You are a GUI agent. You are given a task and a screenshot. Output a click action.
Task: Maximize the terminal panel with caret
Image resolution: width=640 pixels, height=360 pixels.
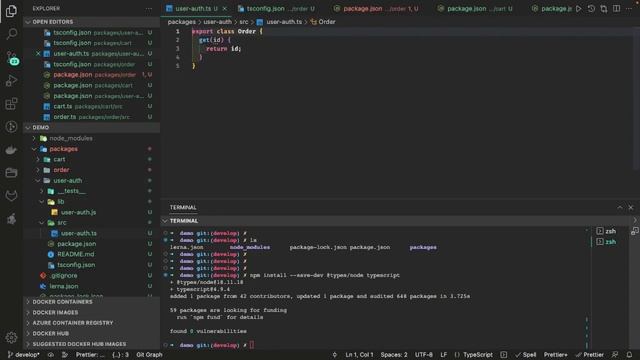click(x=620, y=207)
